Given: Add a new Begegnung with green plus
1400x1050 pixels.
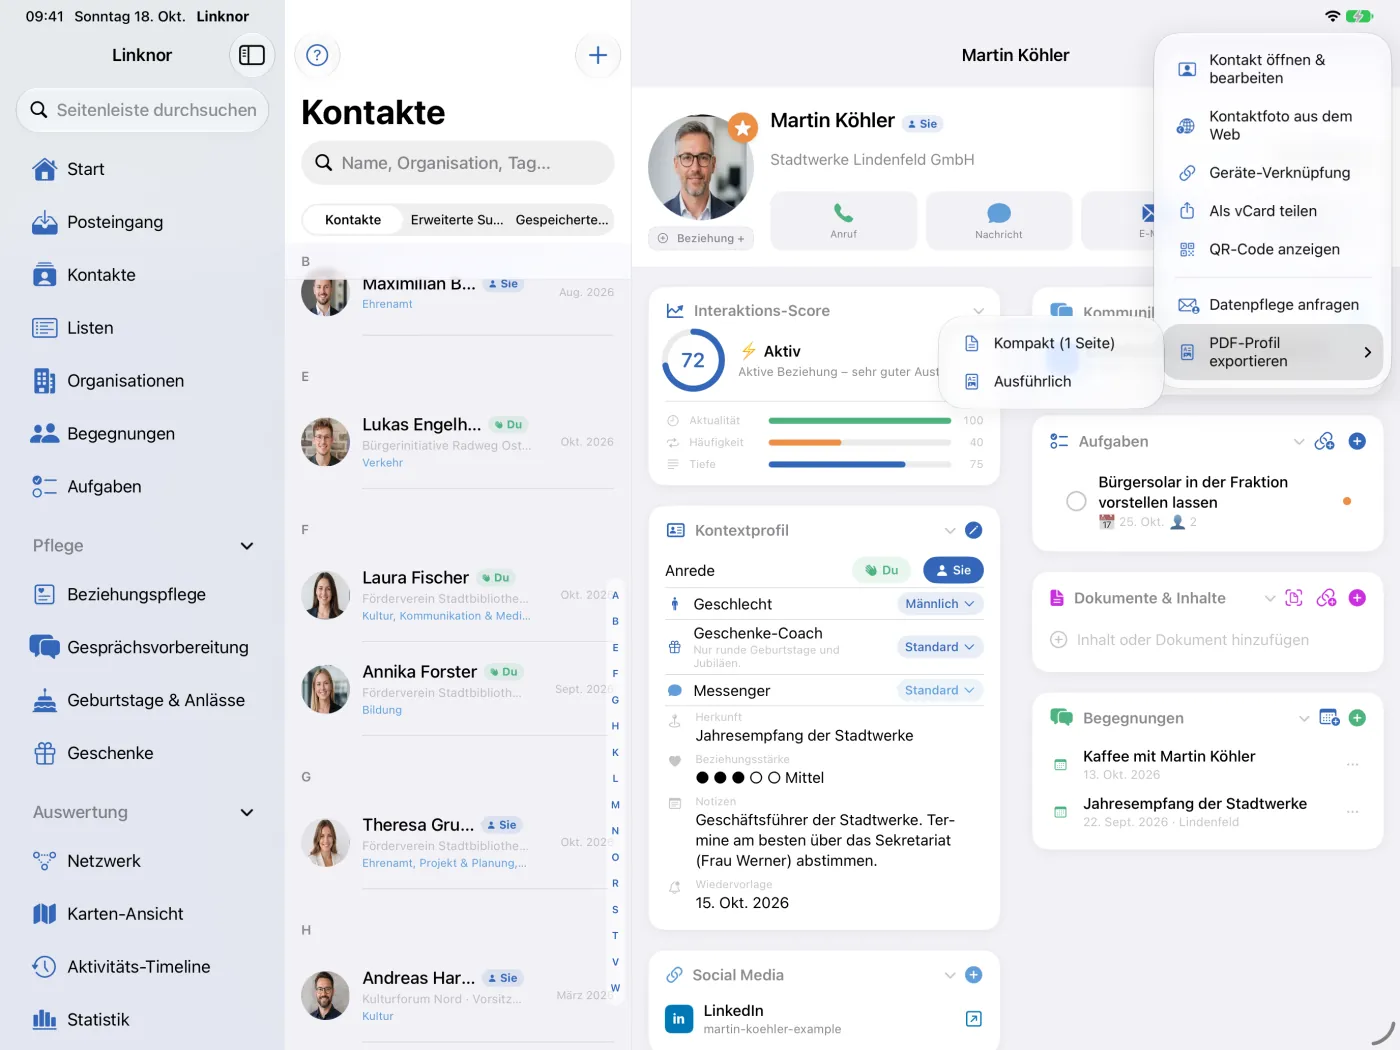Looking at the screenshot, I should (x=1357, y=718).
